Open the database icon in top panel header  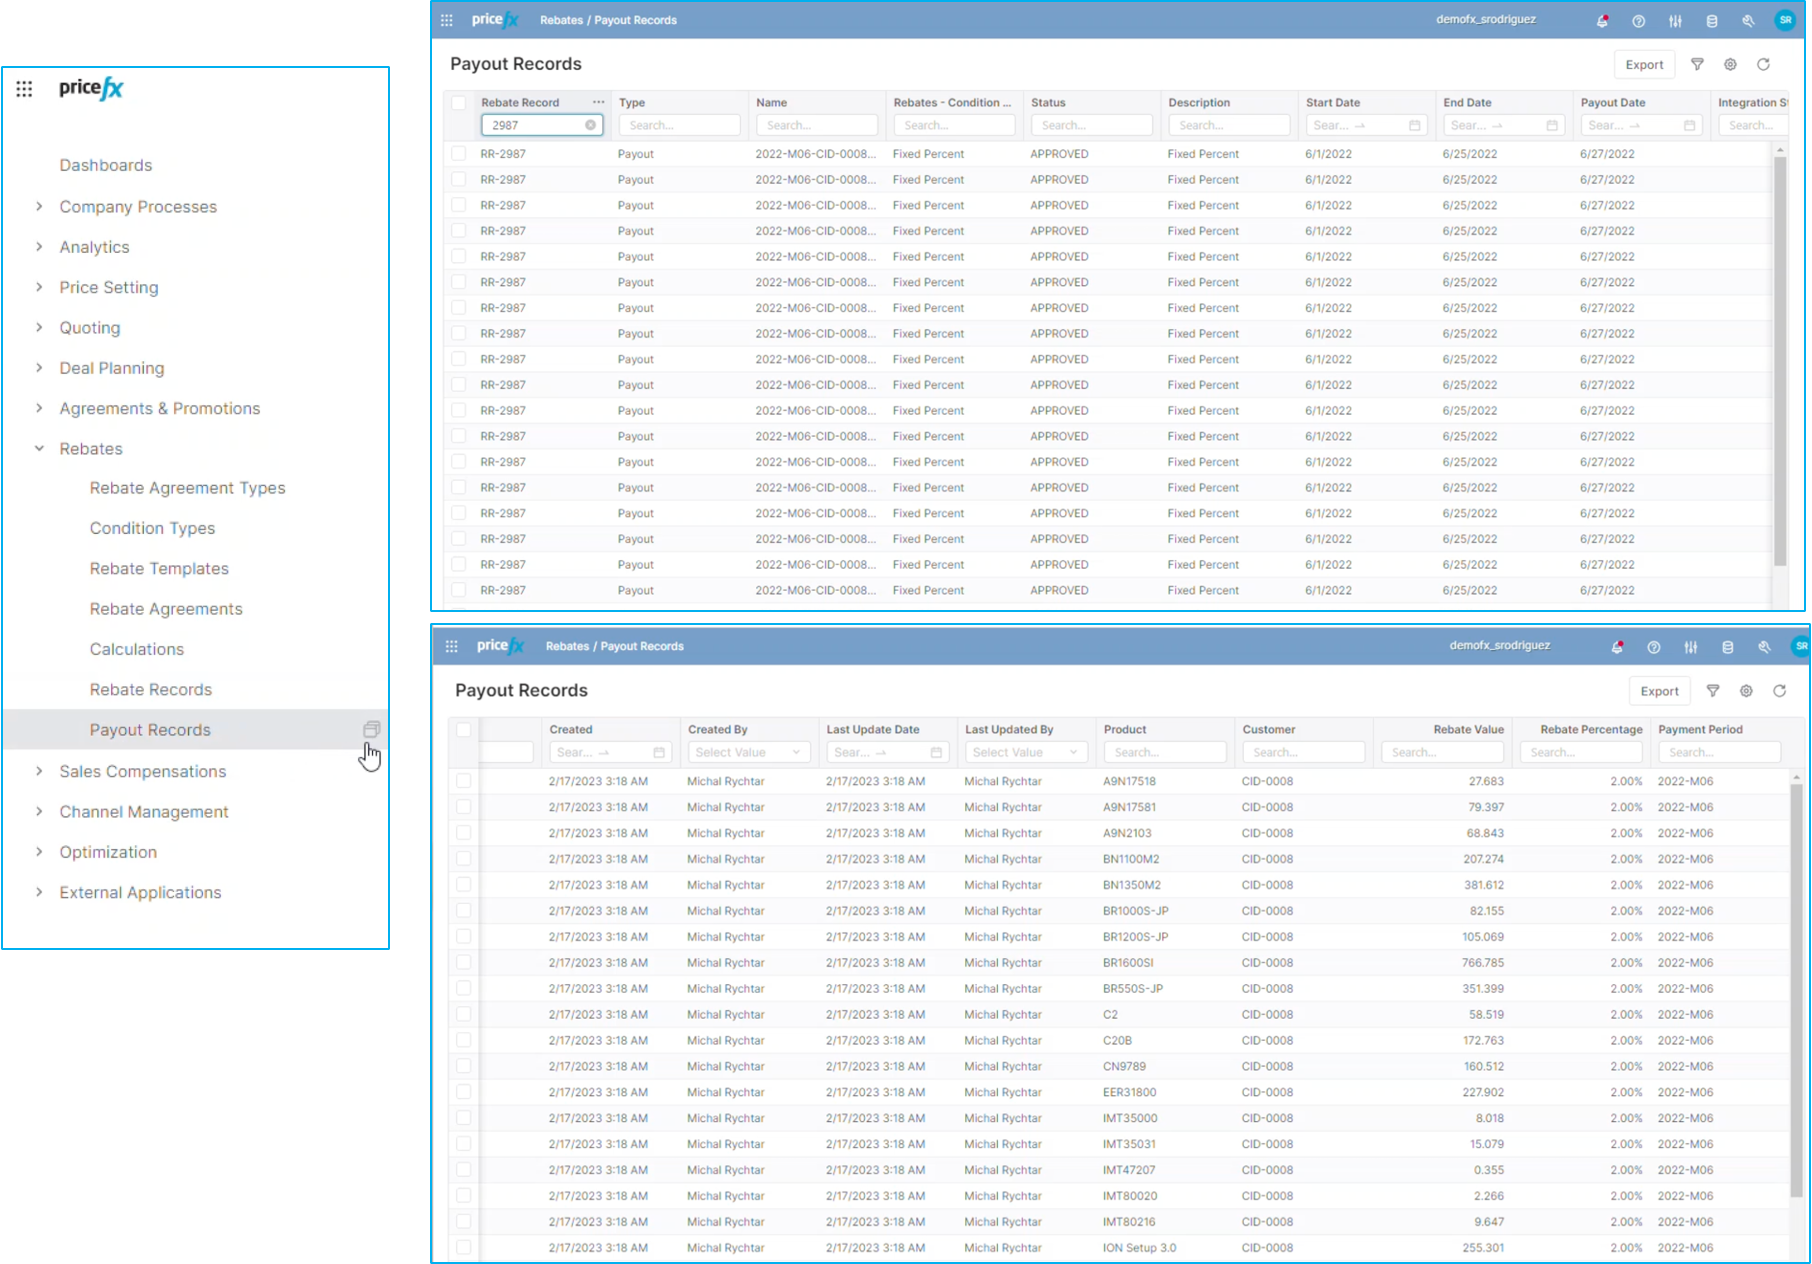pos(1711,20)
